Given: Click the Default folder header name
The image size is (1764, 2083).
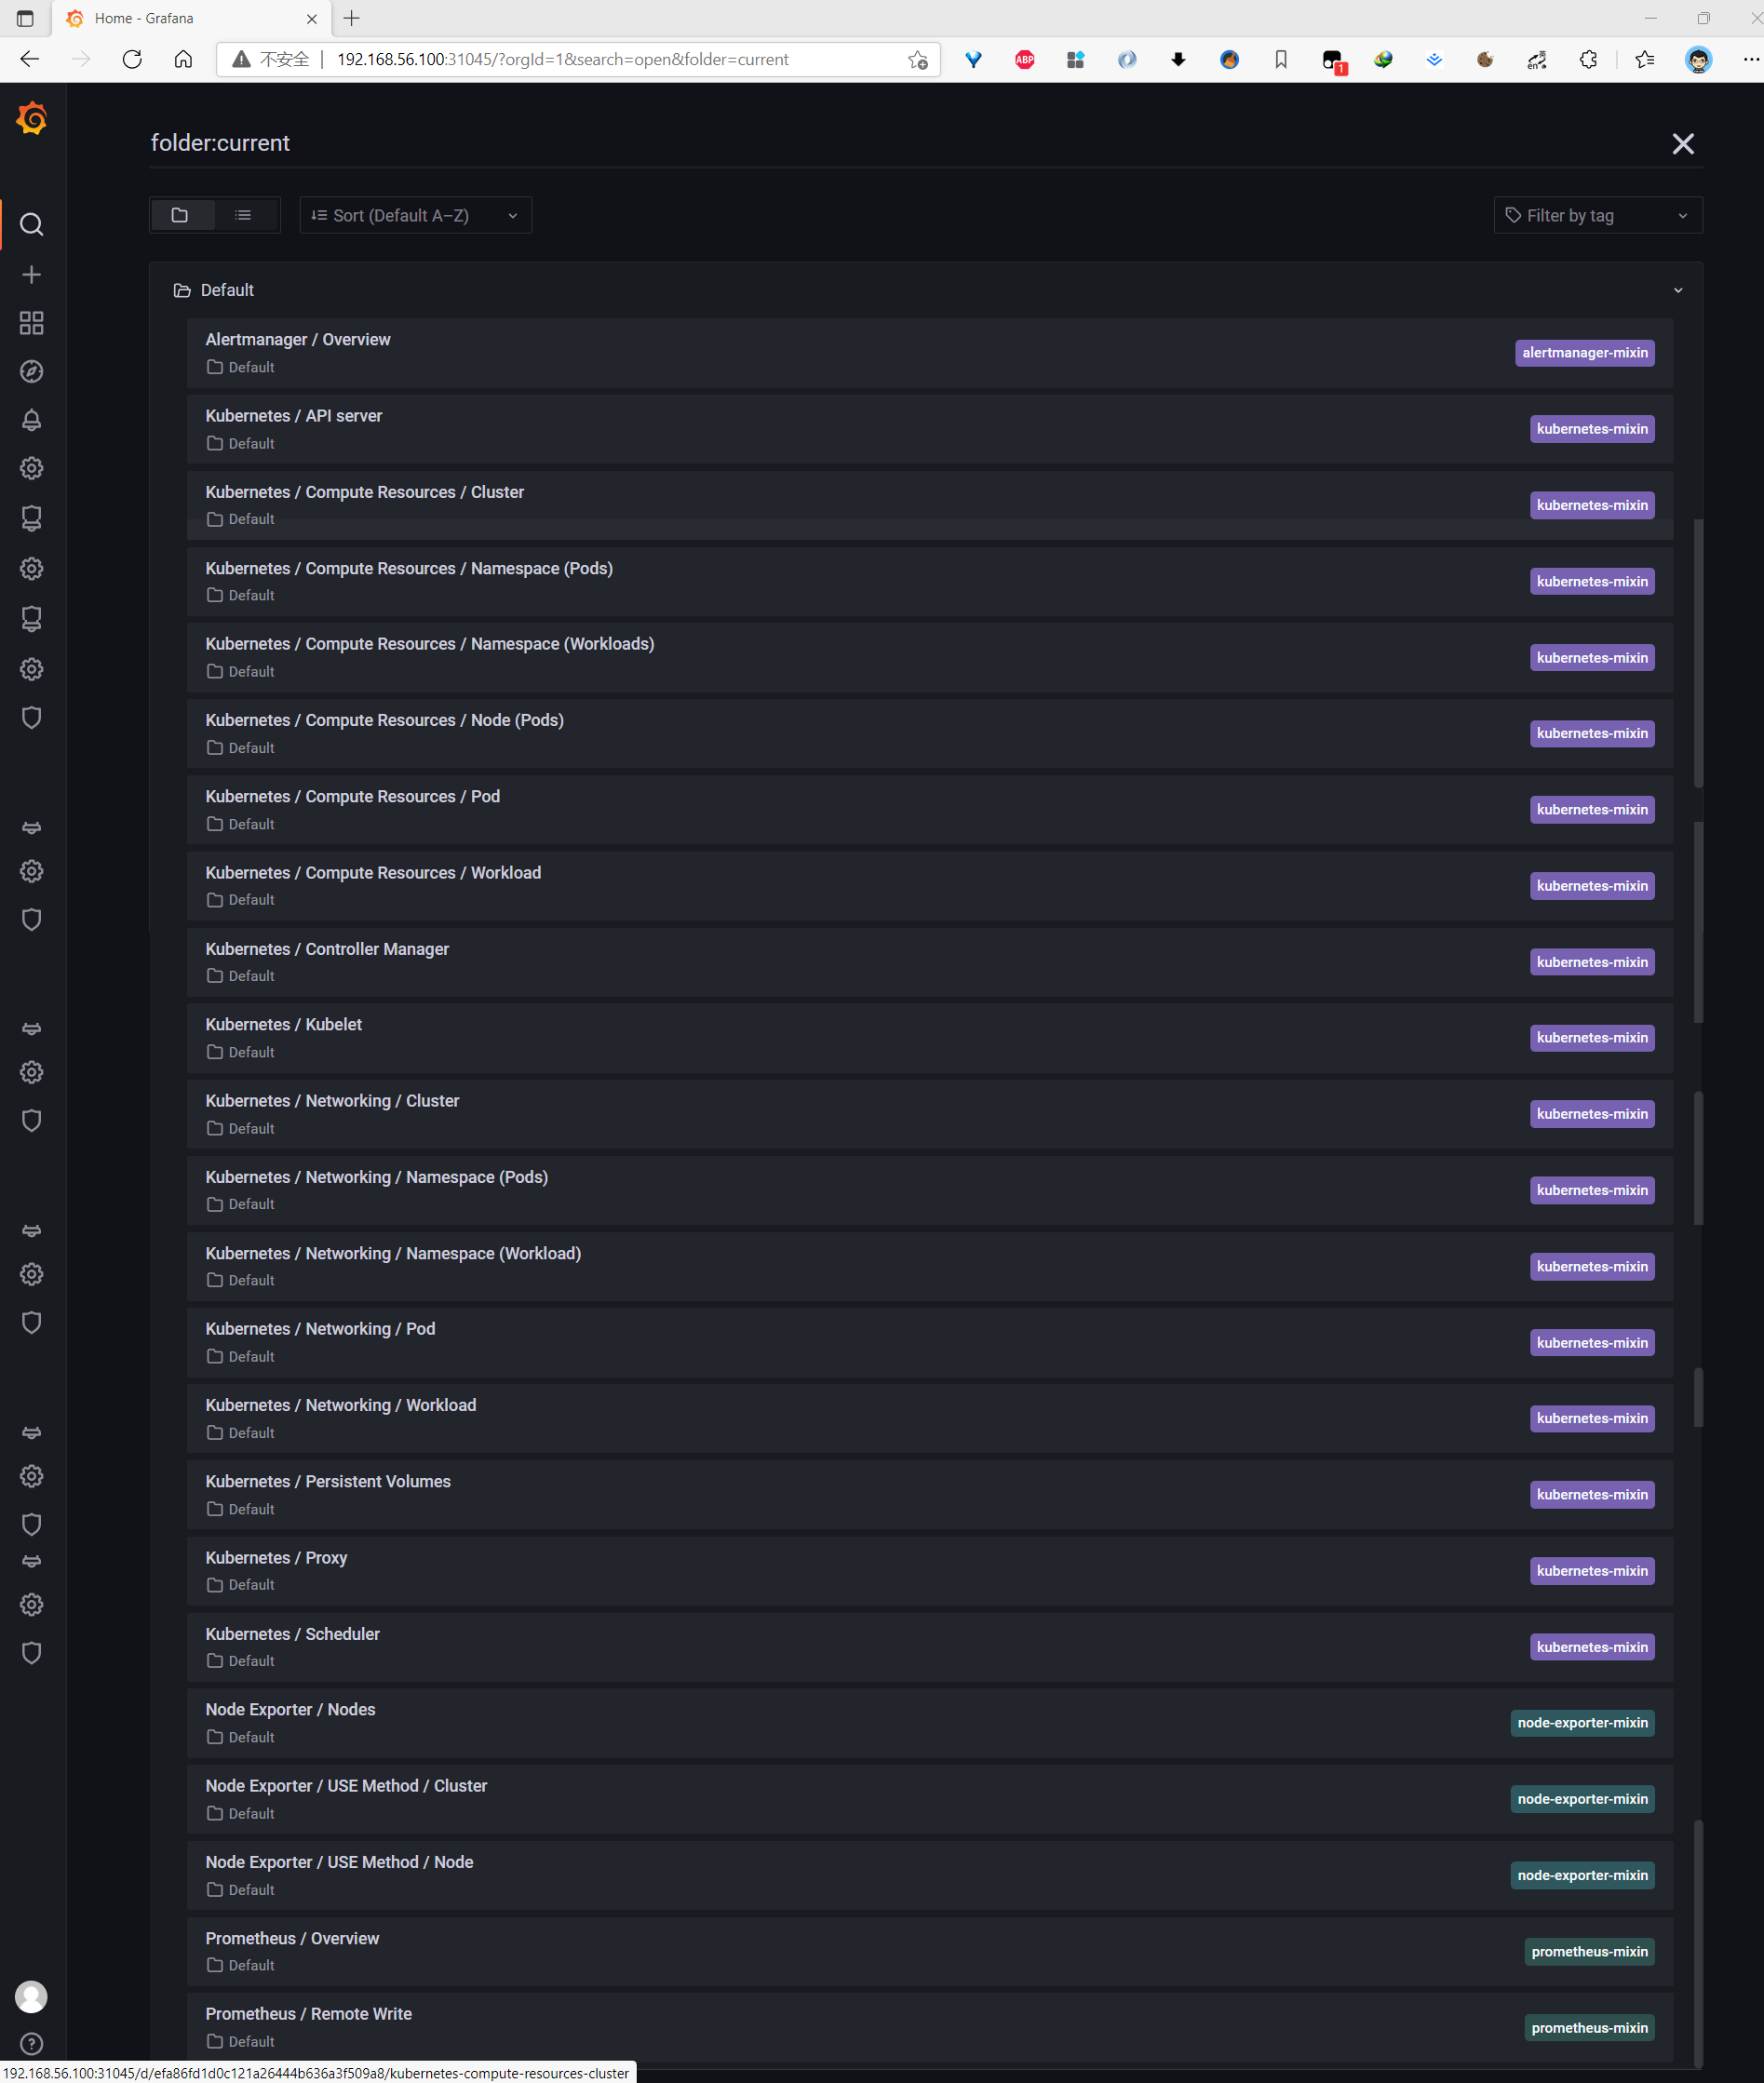Looking at the screenshot, I should (227, 290).
